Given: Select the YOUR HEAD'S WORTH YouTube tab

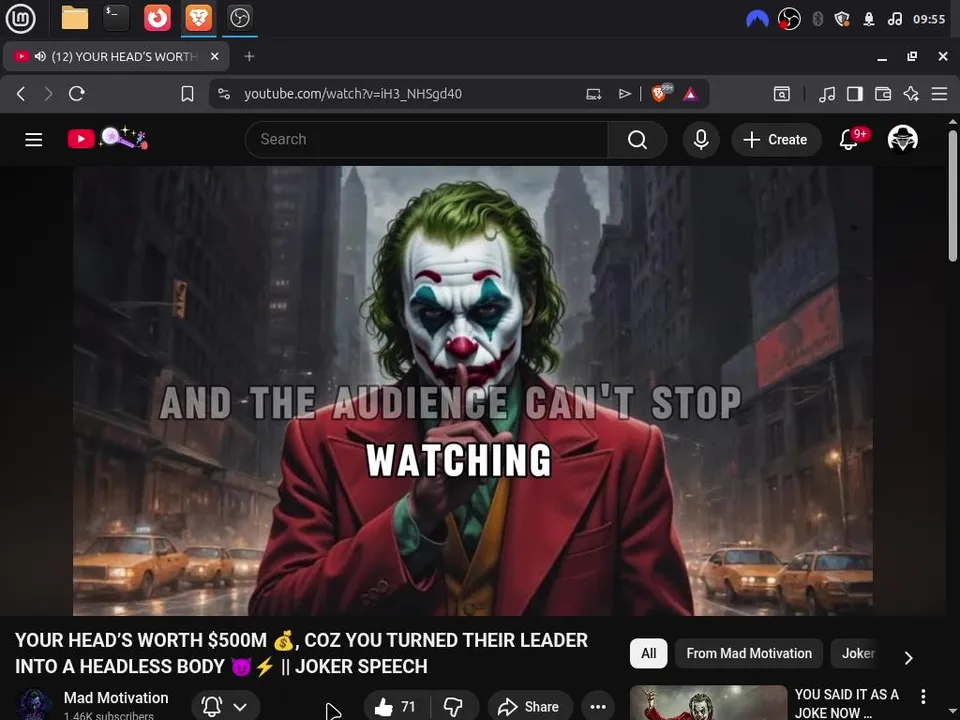Looking at the screenshot, I should click(x=116, y=56).
